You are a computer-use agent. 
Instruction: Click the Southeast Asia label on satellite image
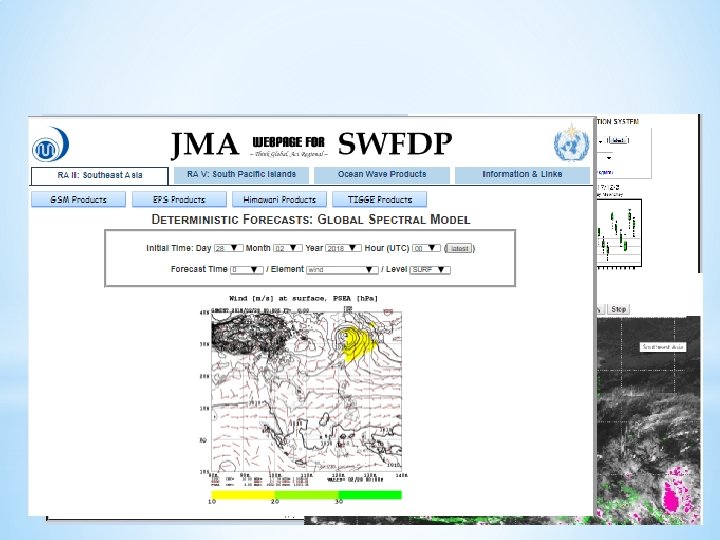pos(663,347)
